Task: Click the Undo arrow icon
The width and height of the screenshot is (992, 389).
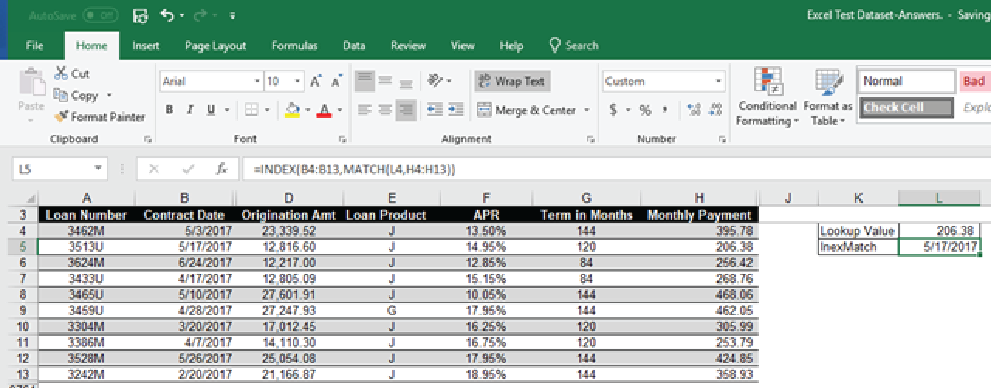Action: click(168, 15)
